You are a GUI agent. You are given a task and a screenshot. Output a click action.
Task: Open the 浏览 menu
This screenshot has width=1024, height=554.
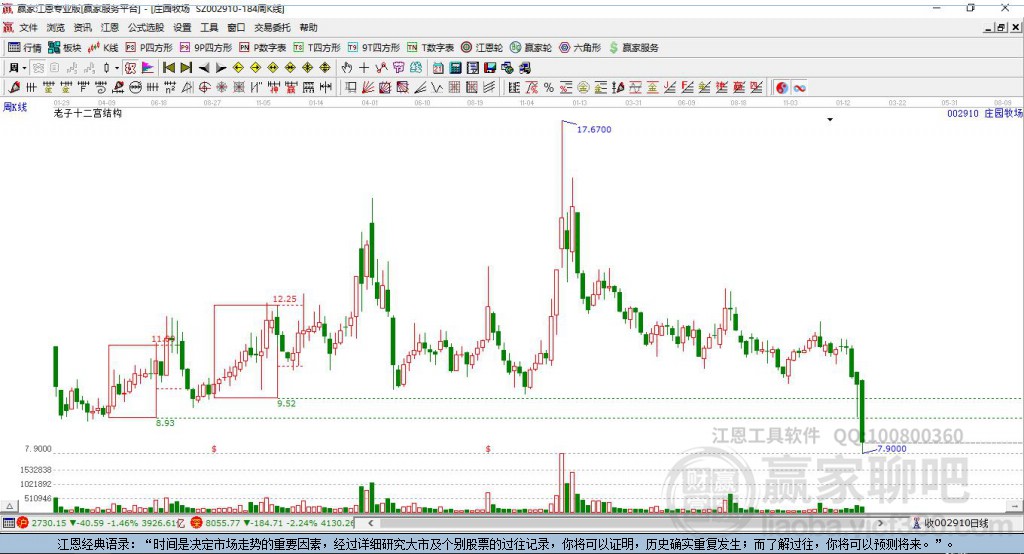coord(56,27)
